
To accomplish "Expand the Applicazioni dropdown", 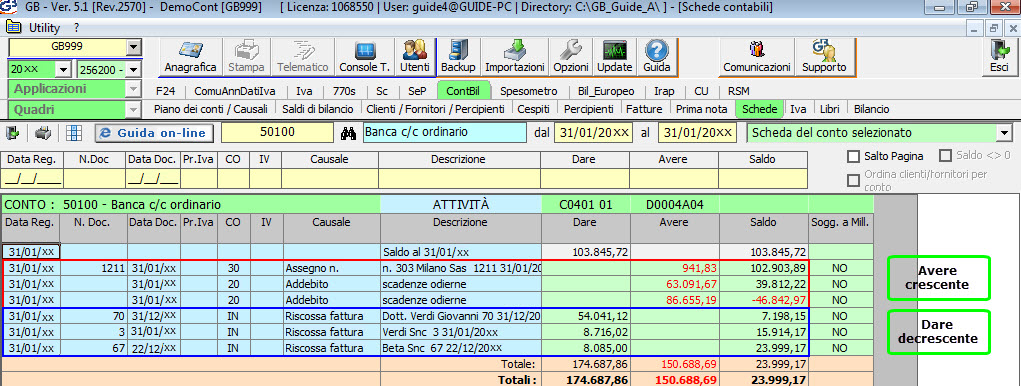I will (133, 89).
